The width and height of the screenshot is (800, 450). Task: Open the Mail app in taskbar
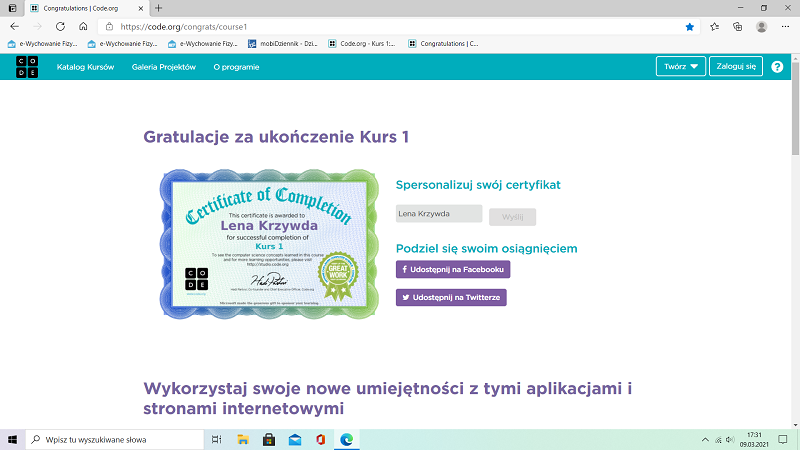point(294,439)
